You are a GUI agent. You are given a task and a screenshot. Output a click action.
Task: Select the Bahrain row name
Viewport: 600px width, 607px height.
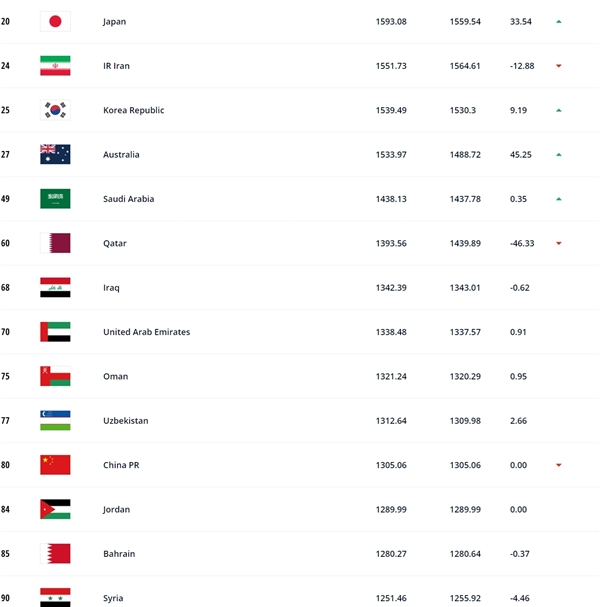119,554
